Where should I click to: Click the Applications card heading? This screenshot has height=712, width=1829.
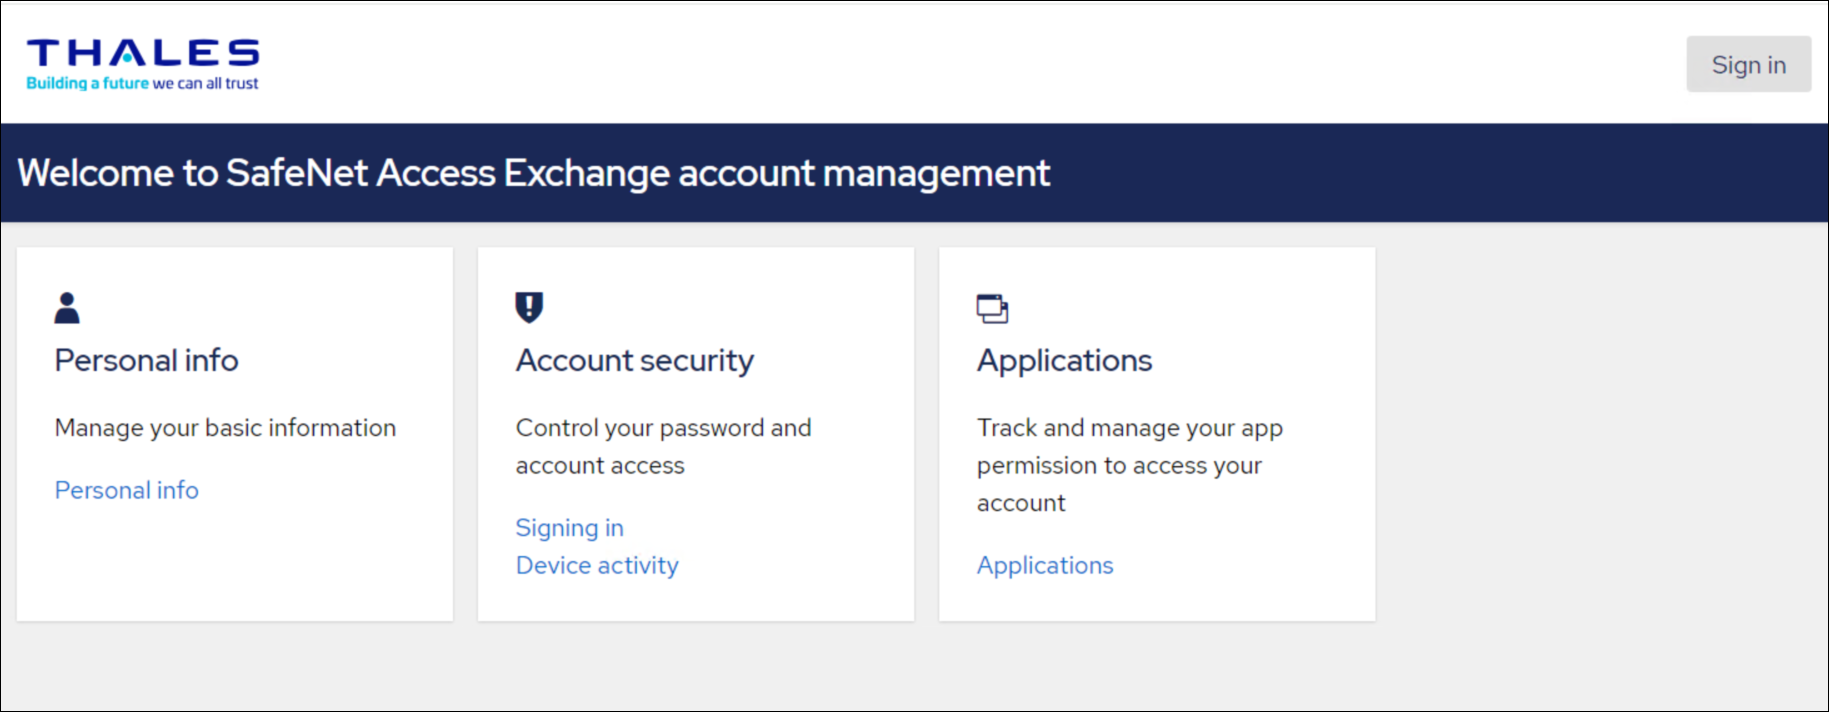[x=1064, y=360]
